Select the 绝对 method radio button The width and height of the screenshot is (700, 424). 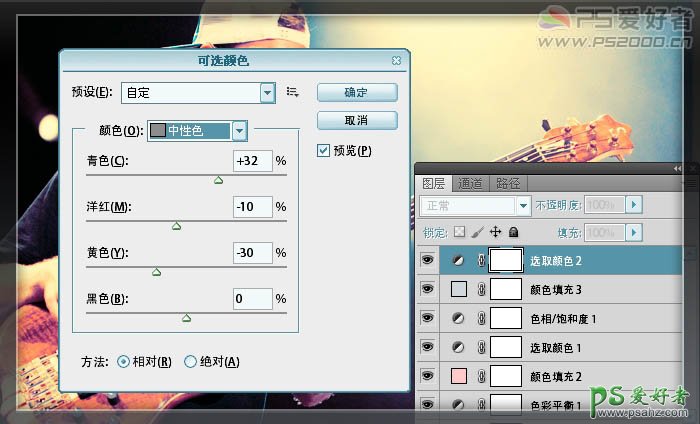coord(191,362)
